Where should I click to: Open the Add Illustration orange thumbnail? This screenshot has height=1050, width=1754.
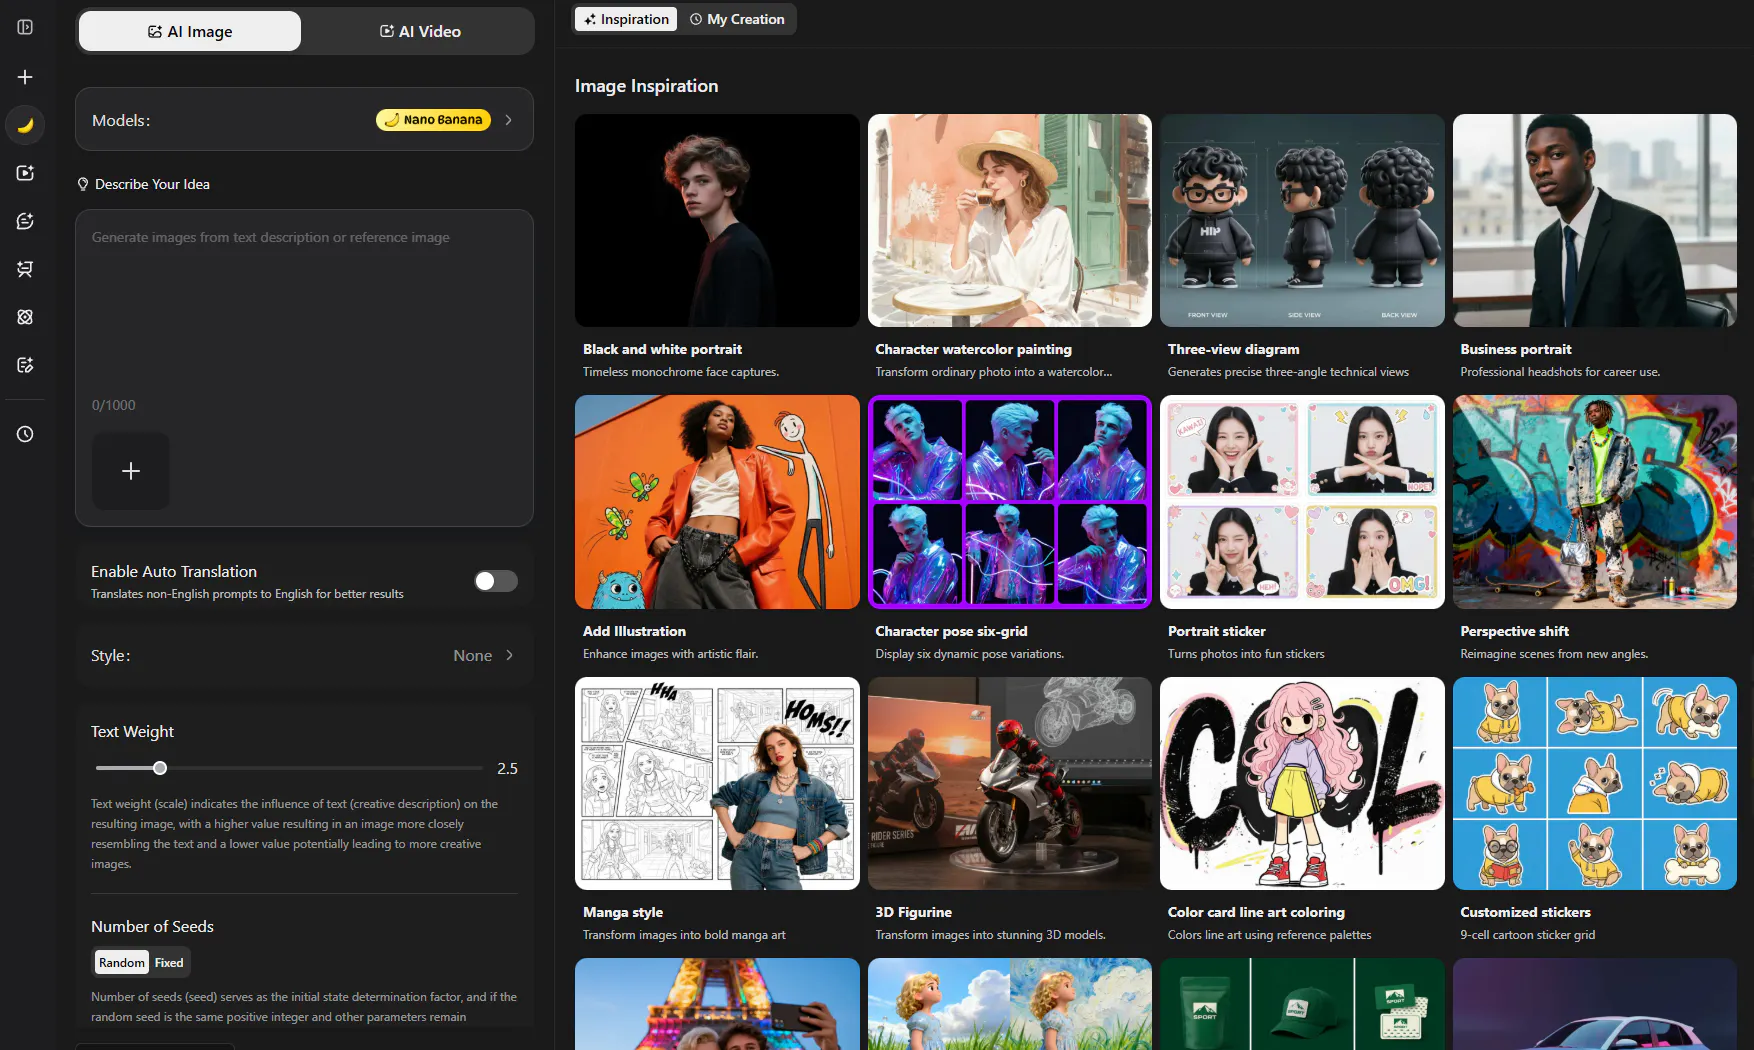tap(717, 502)
